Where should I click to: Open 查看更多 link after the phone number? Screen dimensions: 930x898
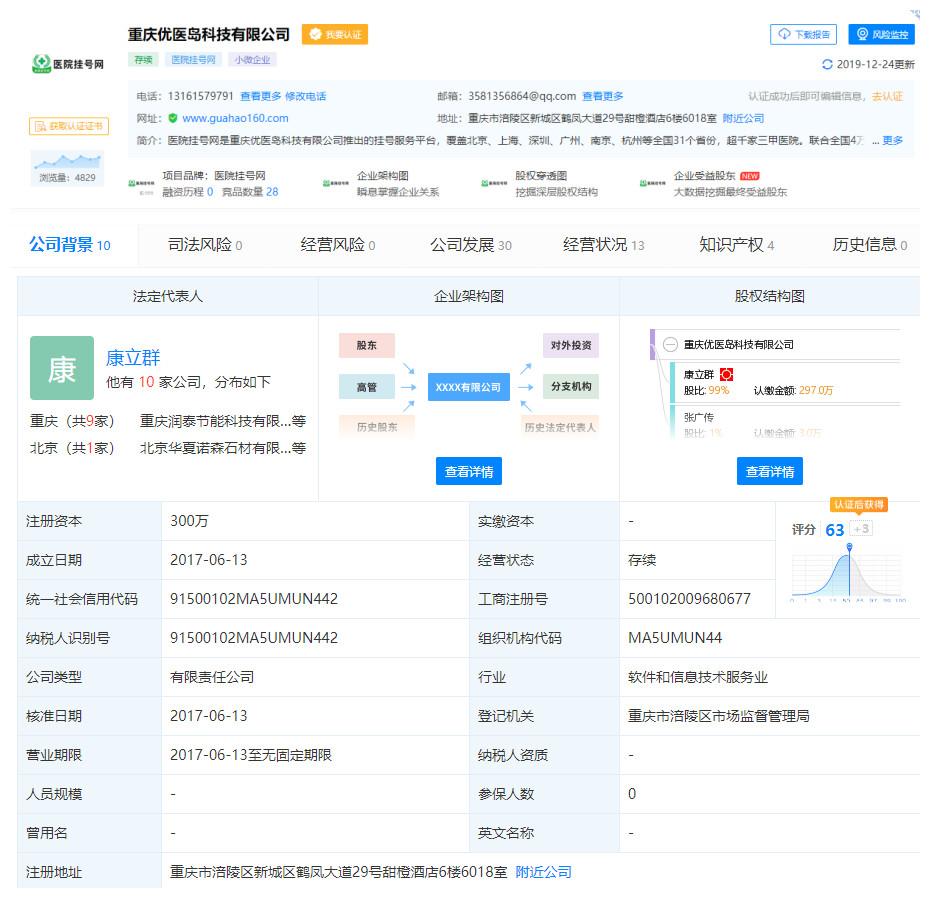[260, 96]
